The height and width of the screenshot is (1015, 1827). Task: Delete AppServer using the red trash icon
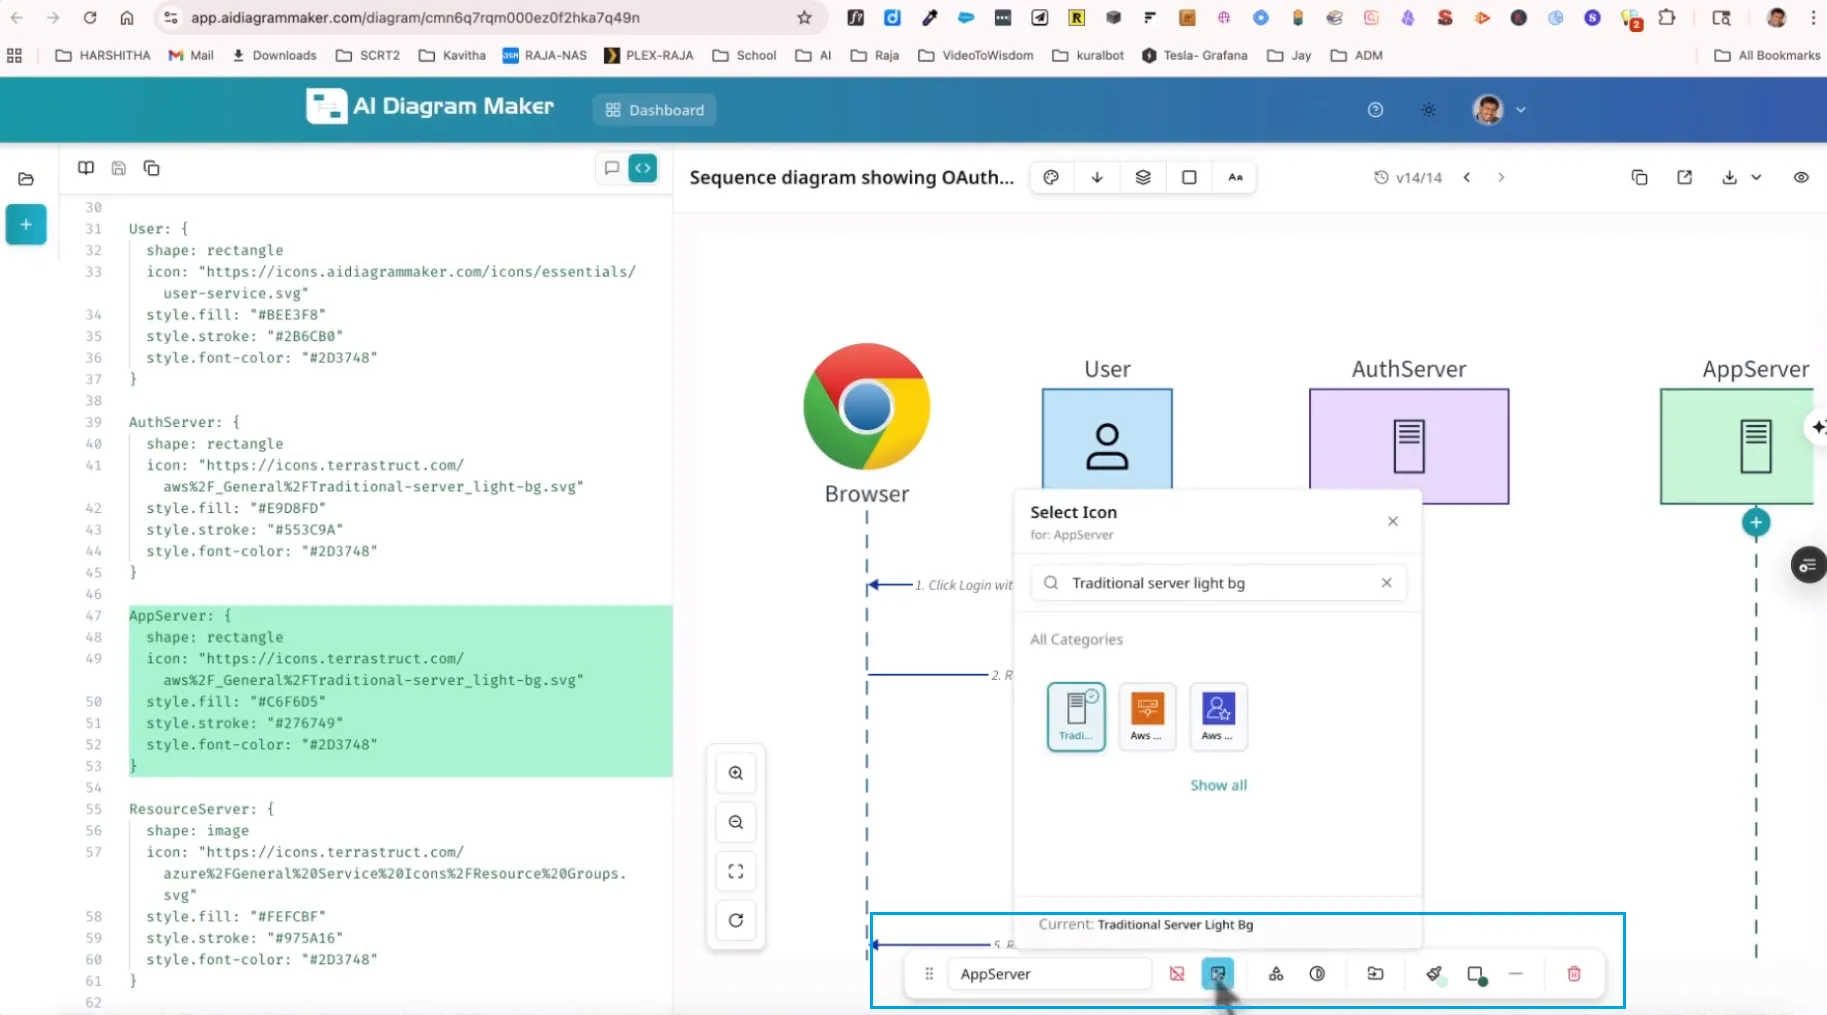coord(1573,973)
